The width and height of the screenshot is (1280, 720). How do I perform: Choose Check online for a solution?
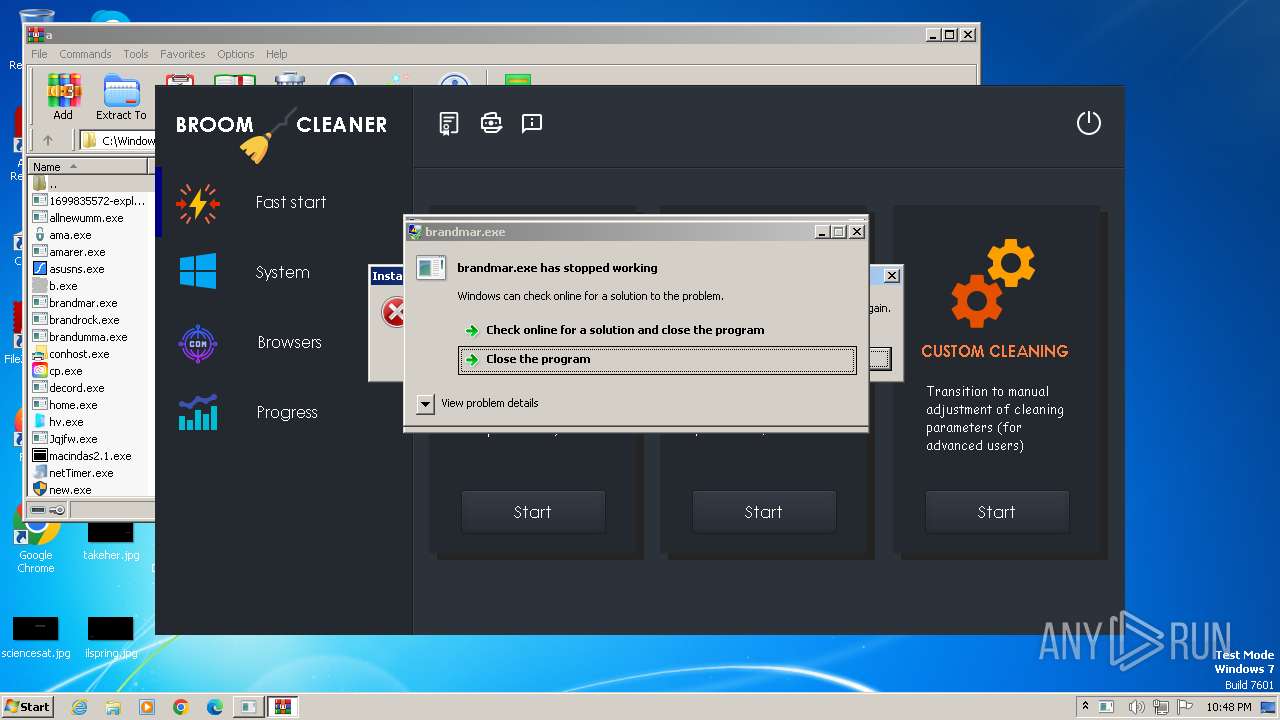coord(657,330)
